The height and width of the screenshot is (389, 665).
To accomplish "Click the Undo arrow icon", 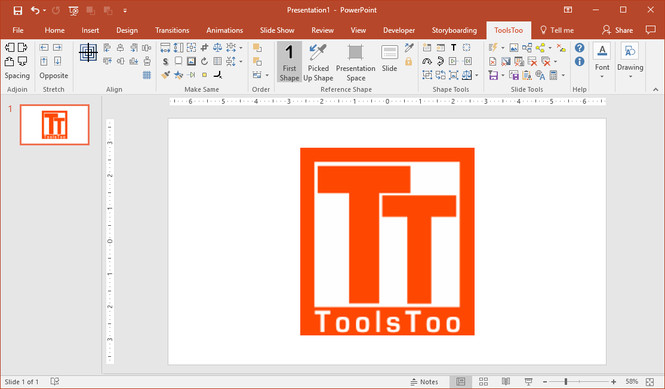I will tap(35, 10).
